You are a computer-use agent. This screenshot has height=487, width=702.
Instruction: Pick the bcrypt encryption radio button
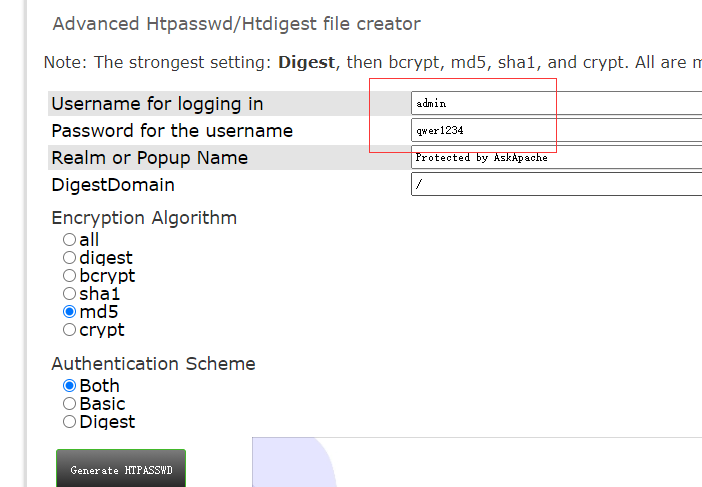pos(69,276)
